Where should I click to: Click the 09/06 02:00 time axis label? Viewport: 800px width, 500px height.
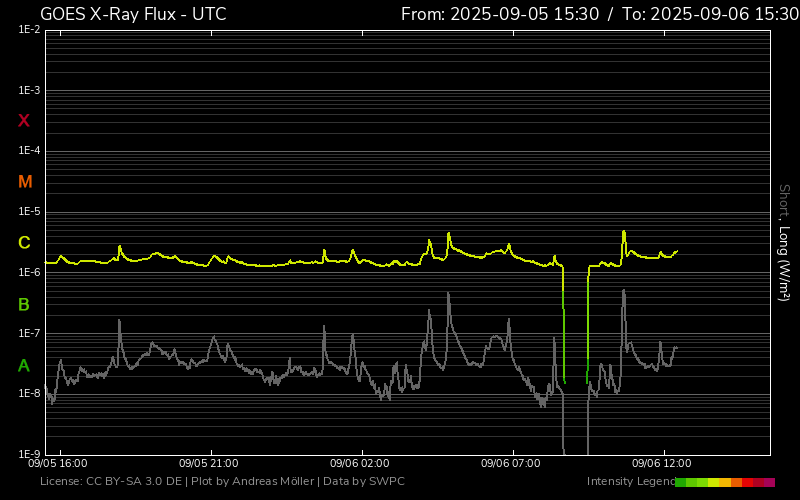tap(360, 464)
